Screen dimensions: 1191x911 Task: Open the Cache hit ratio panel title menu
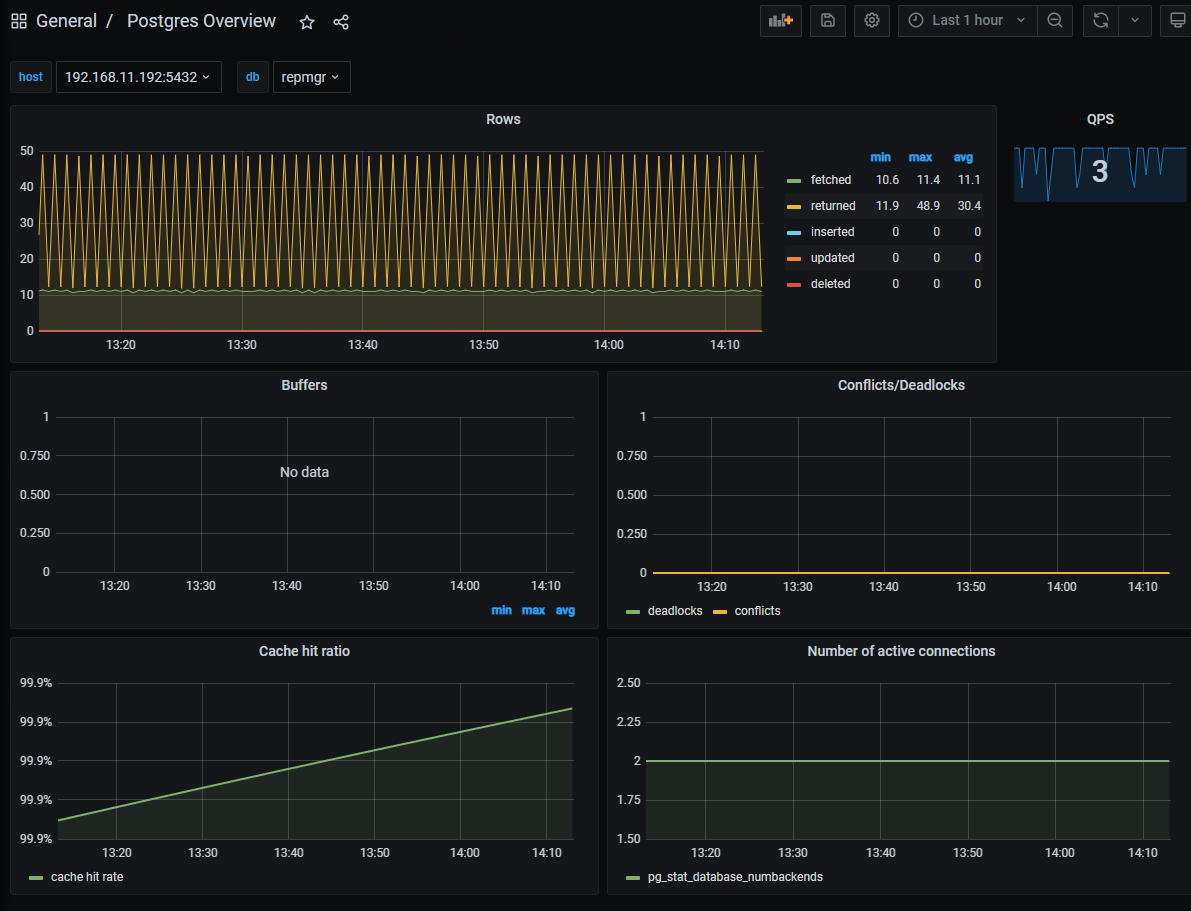[x=304, y=651]
